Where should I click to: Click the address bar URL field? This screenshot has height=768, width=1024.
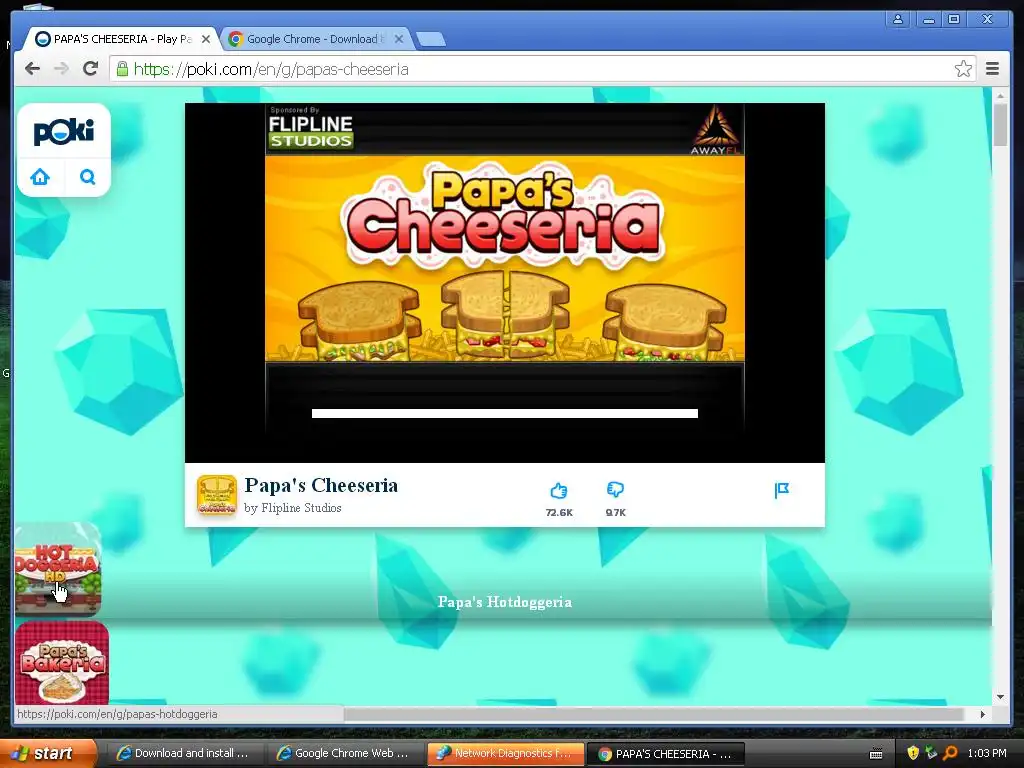[x=542, y=69]
